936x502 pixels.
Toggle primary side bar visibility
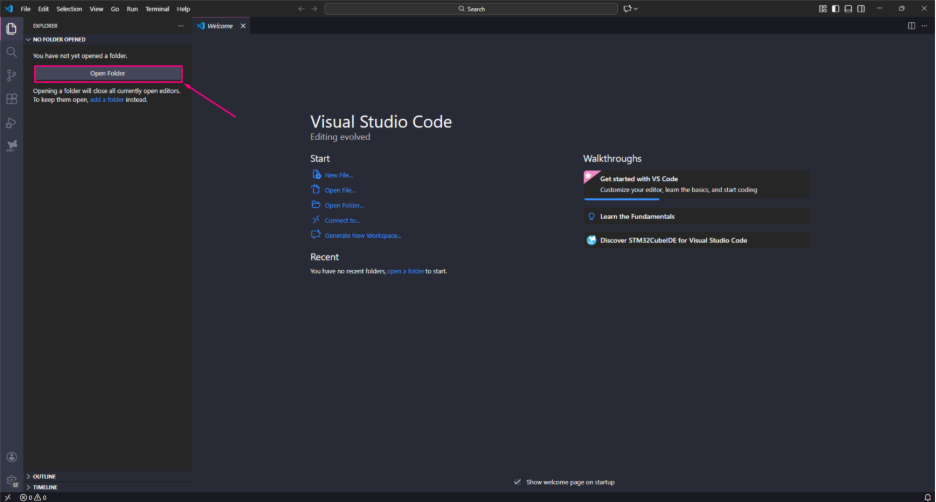835,8
